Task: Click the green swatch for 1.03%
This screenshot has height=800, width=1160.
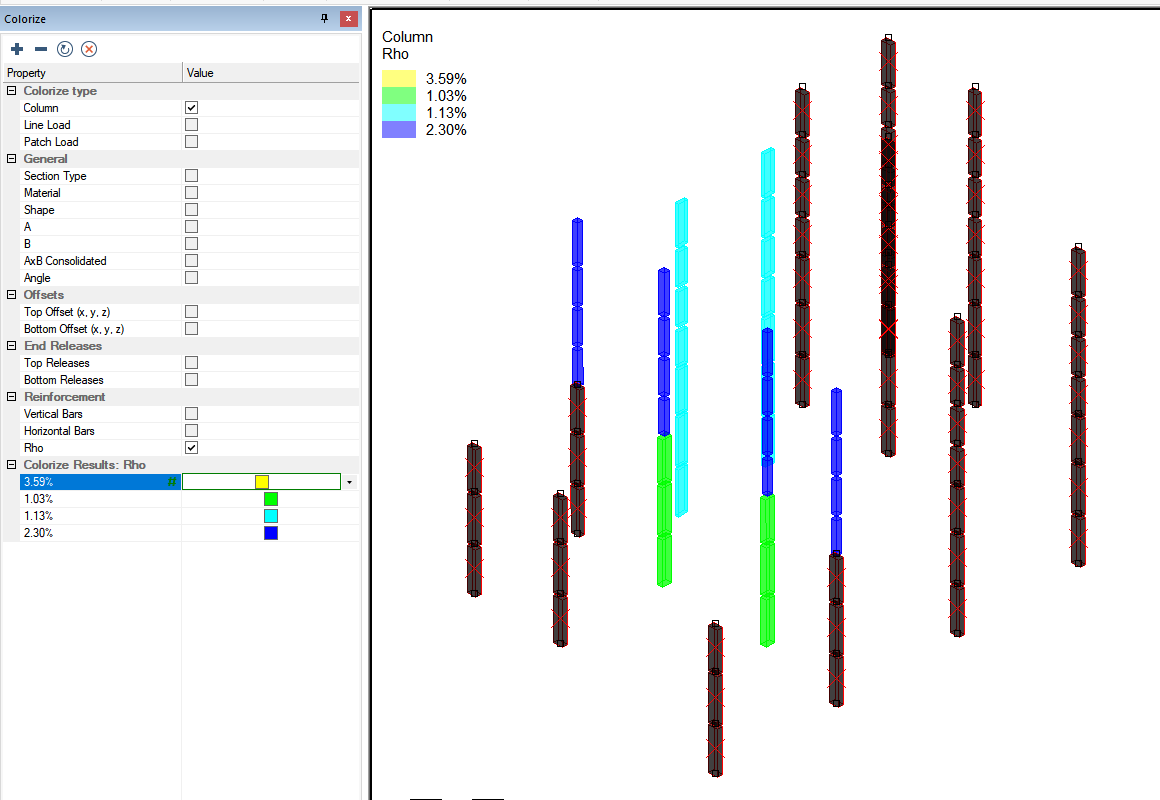Action: [271, 499]
